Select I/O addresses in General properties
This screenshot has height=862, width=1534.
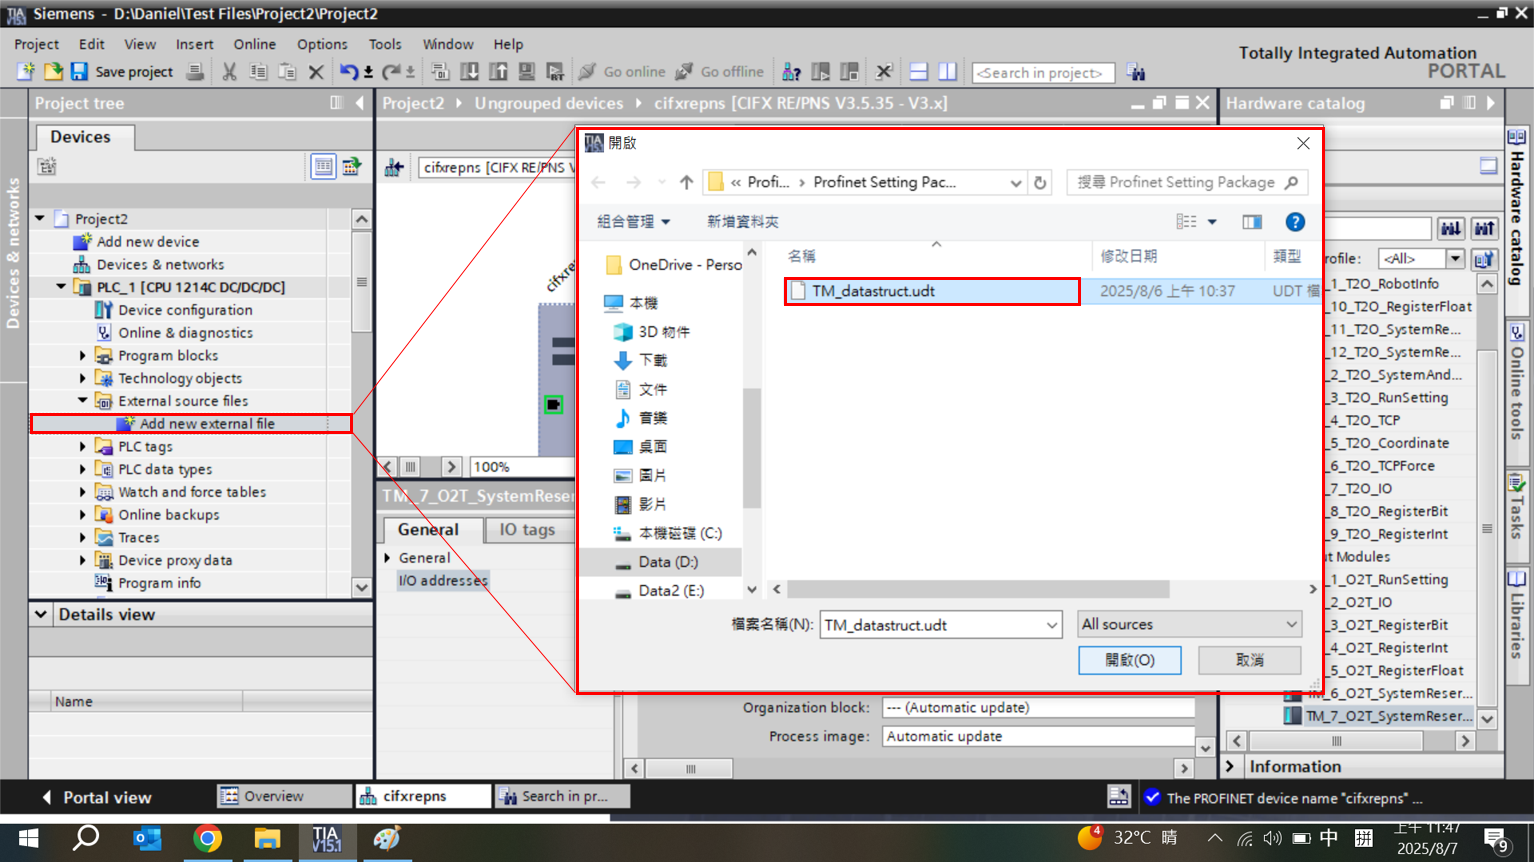point(443,581)
